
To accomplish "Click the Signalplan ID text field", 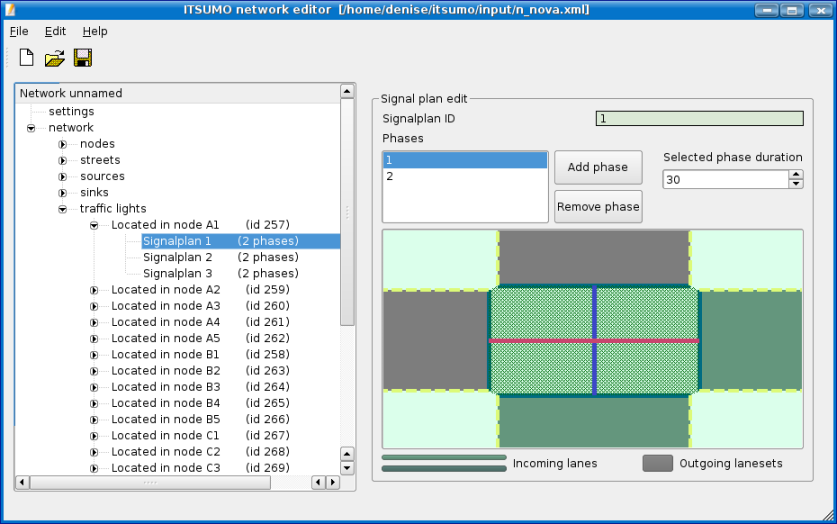I will tap(699, 118).
